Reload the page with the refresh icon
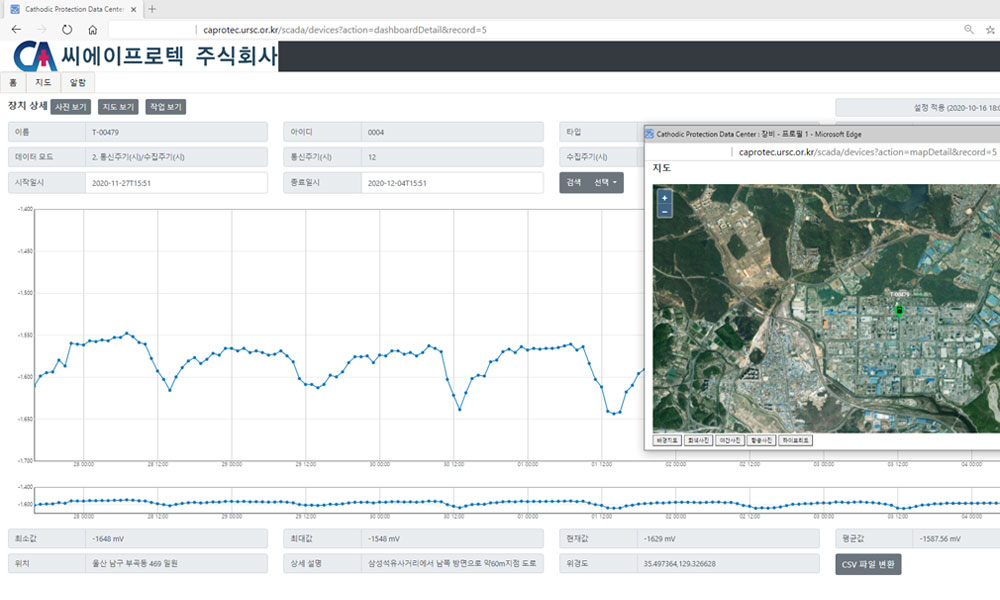1000x600 pixels. (67, 29)
